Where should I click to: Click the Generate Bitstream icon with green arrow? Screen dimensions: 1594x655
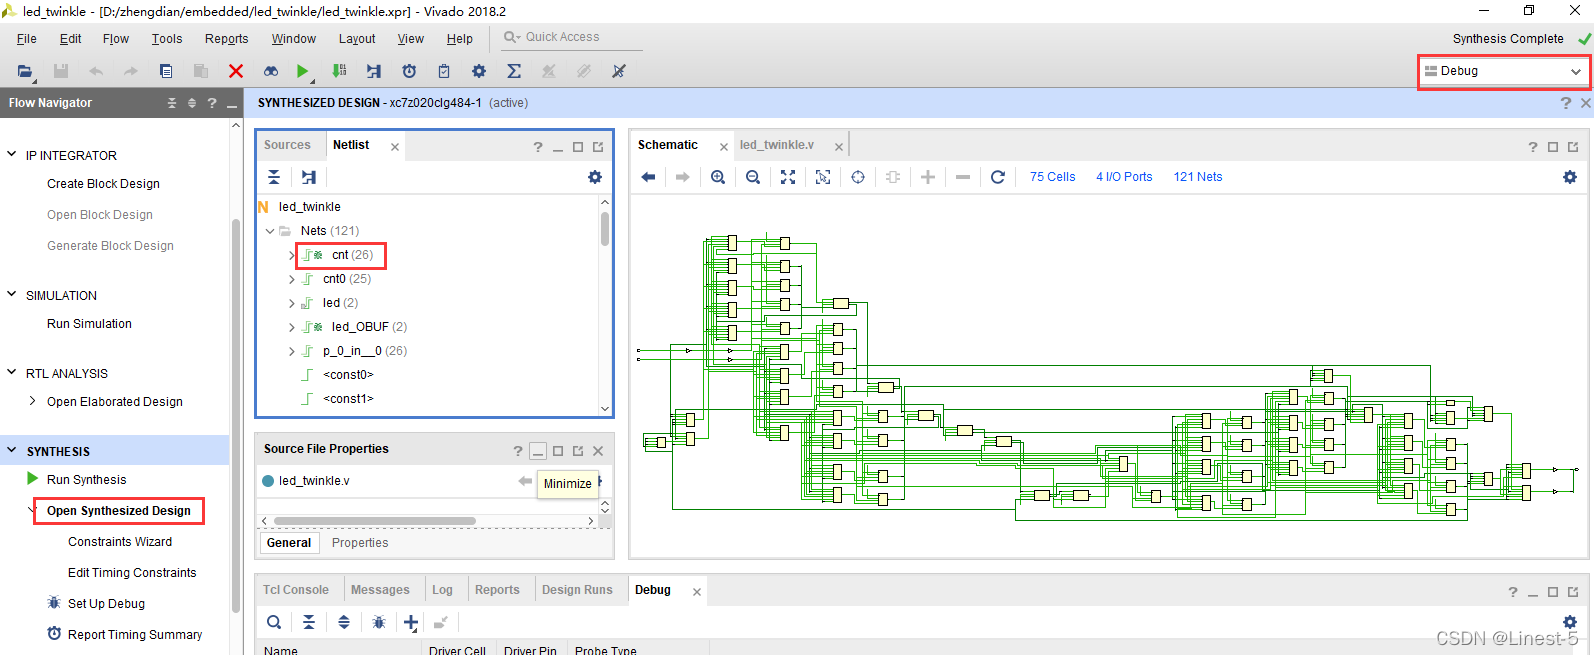(x=340, y=71)
